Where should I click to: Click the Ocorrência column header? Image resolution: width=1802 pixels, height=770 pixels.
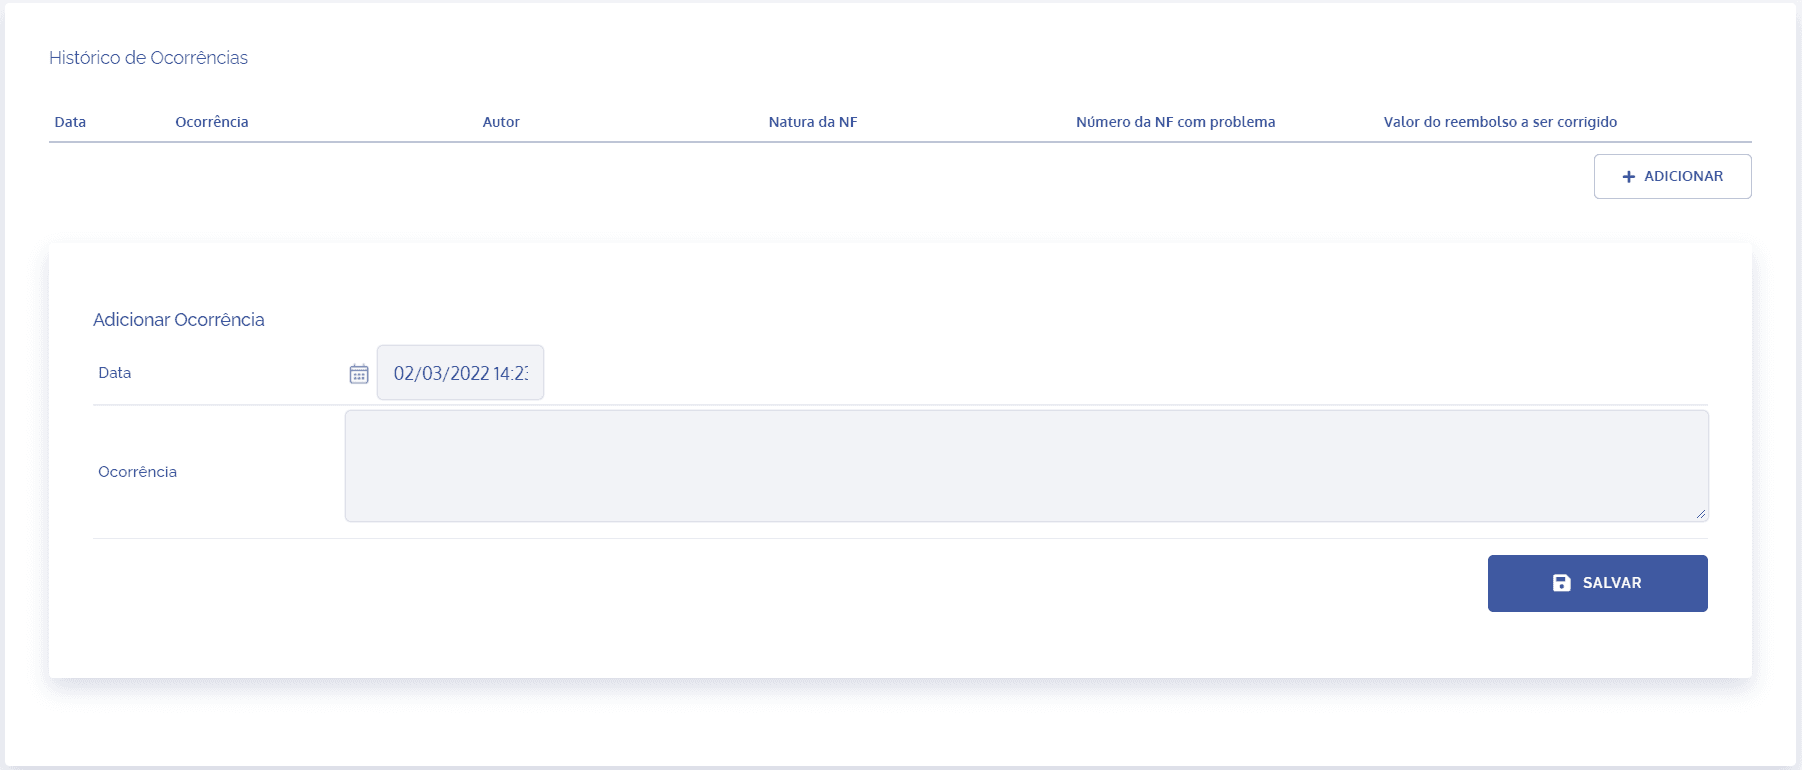pyautogui.click(x=212, y=122)
